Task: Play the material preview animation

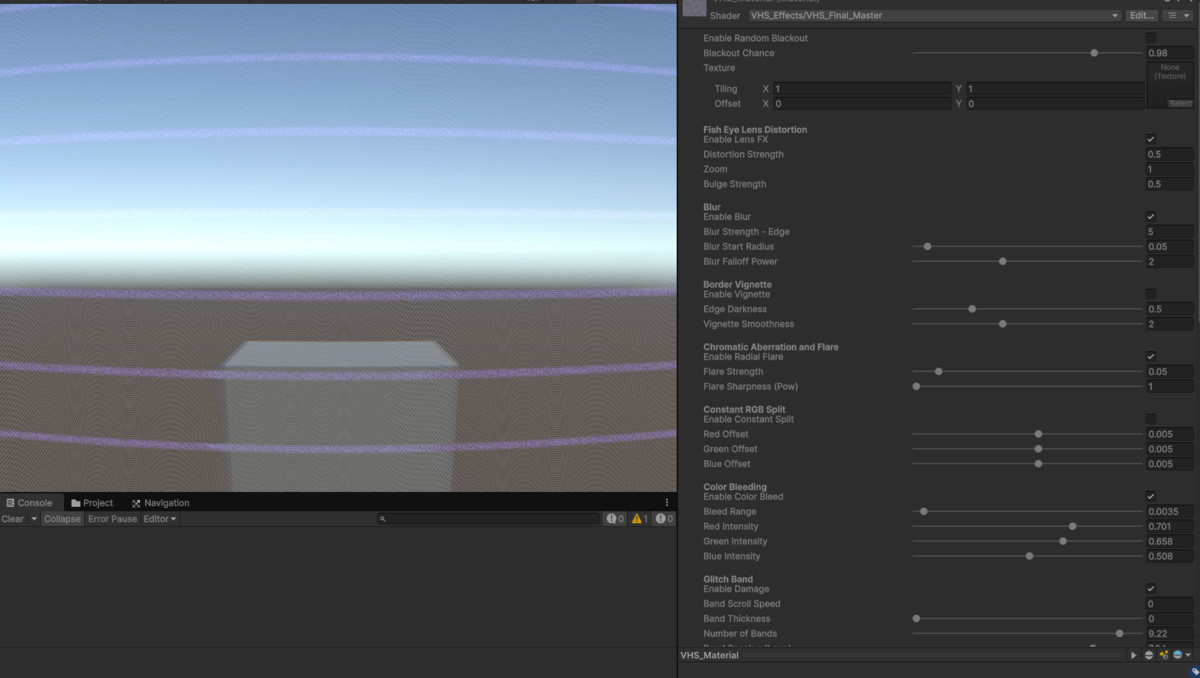Action: (1134, 656)
